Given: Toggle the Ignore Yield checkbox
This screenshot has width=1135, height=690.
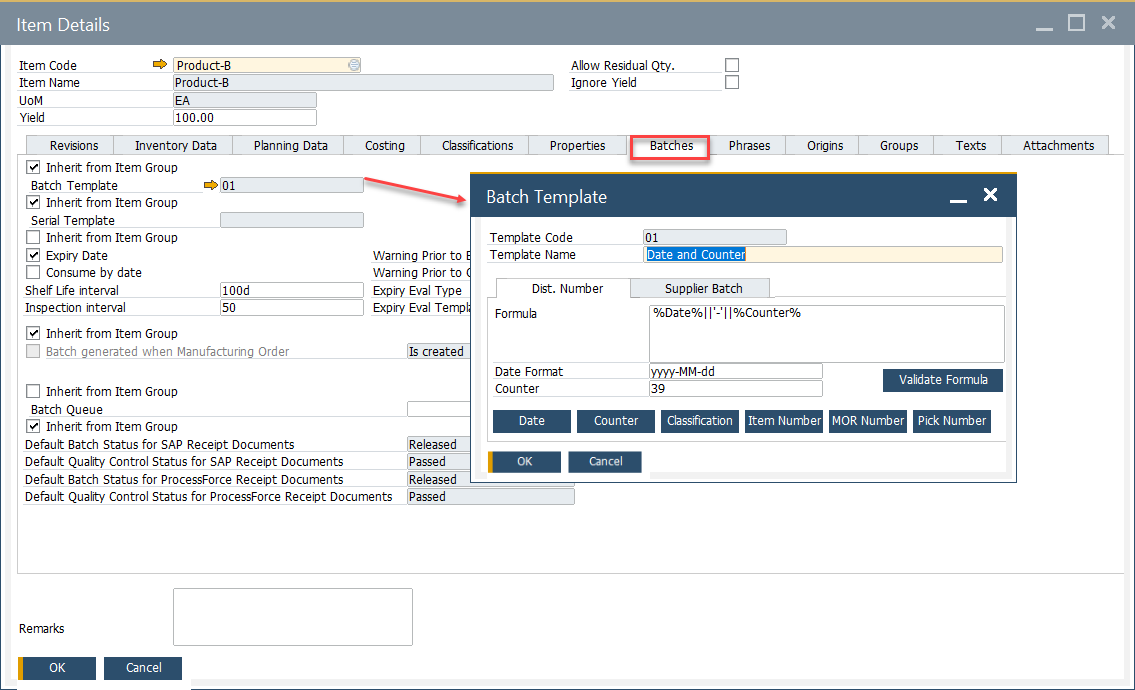Looking at the screenshot, I should tap(732, 81).
